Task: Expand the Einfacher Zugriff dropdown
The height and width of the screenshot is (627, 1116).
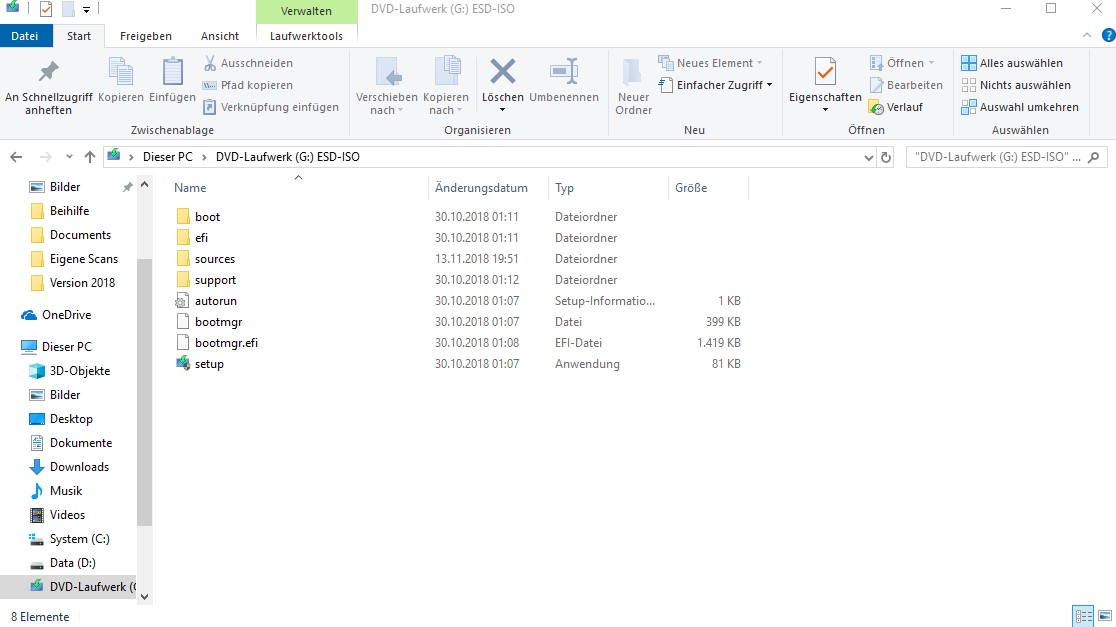Action: (769, 85)
